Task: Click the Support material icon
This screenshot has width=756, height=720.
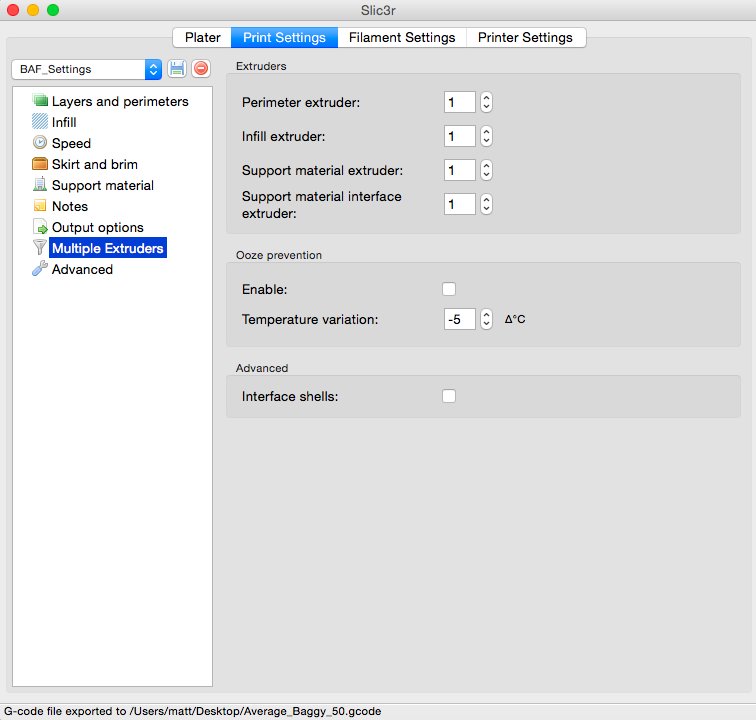Action: [x=40, y=185]
